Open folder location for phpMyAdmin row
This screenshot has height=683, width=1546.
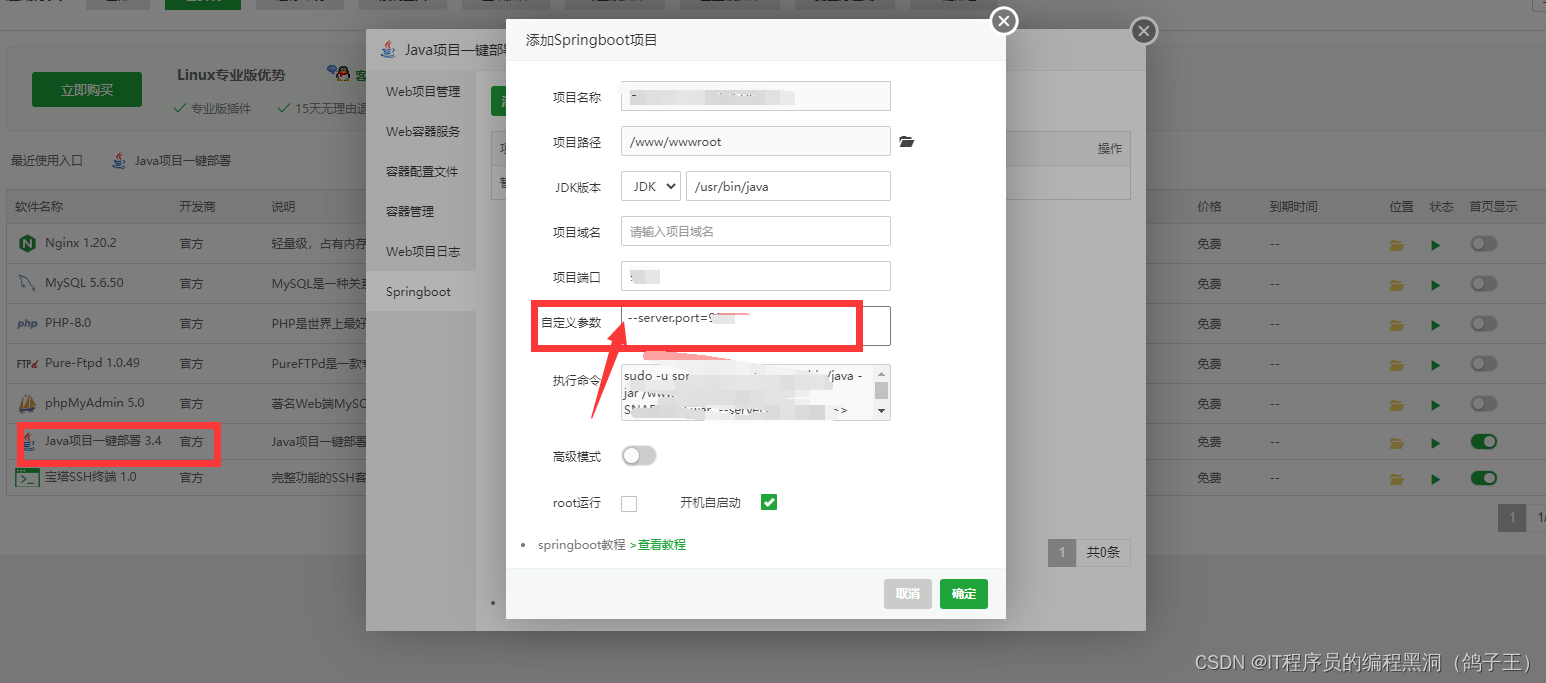(x=1397, y=403)
